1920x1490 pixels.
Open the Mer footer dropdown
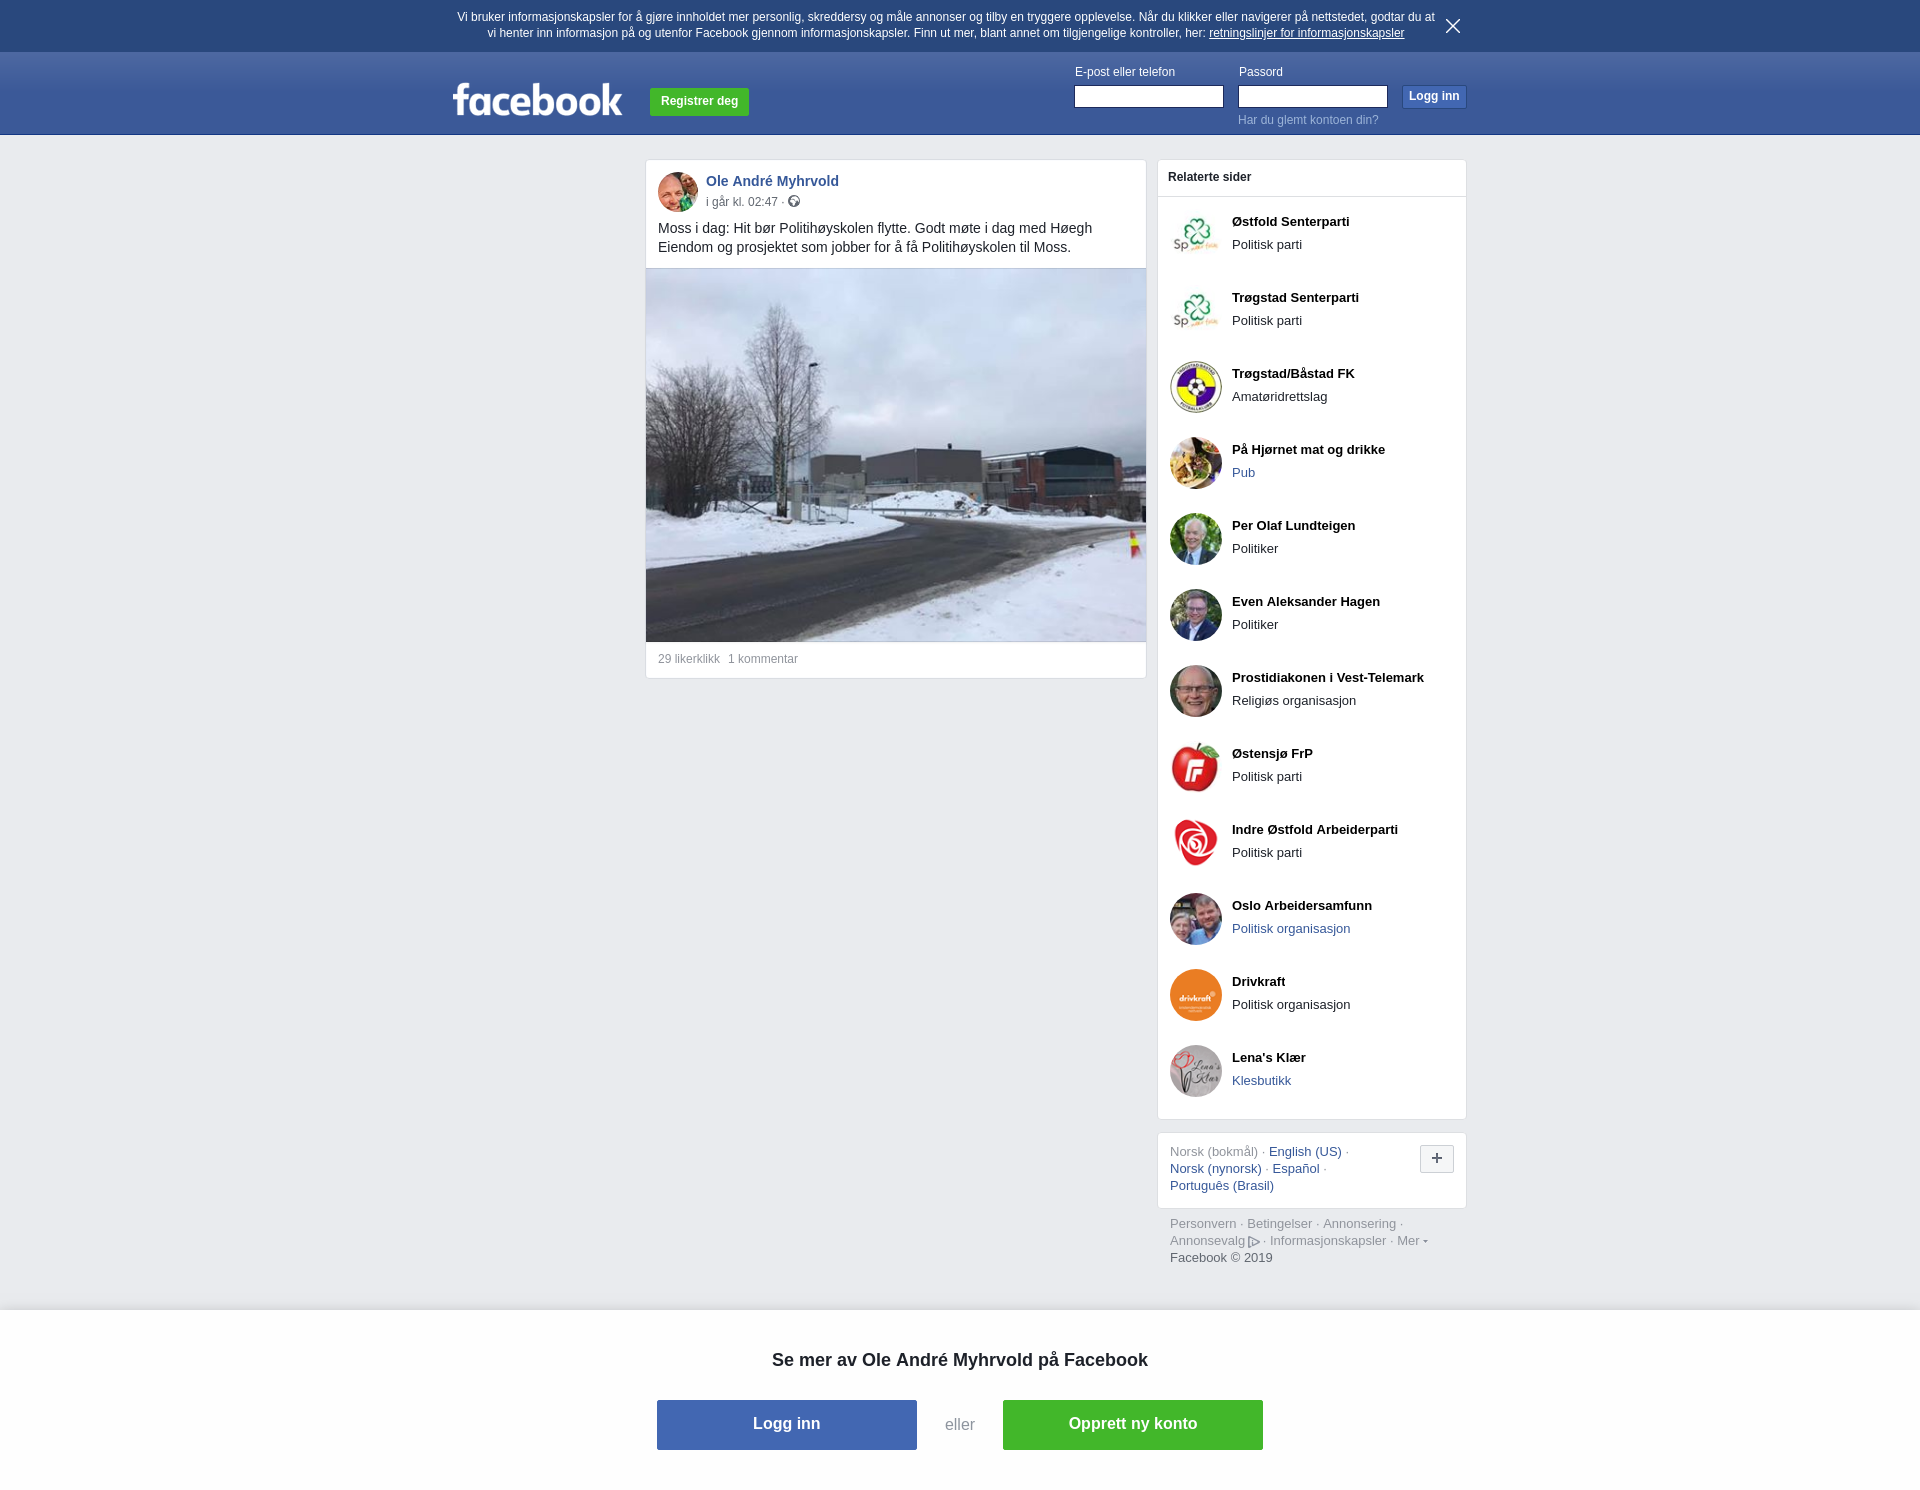1411,1241
